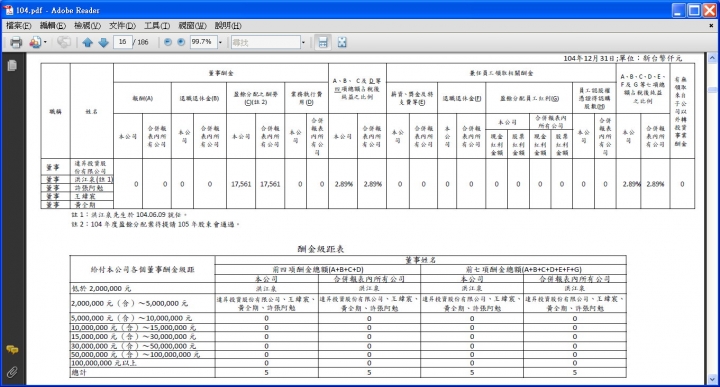This screenshot has height=387, width=720.
Task: Open the 工具(T) menu
Action: coord(157,26)
